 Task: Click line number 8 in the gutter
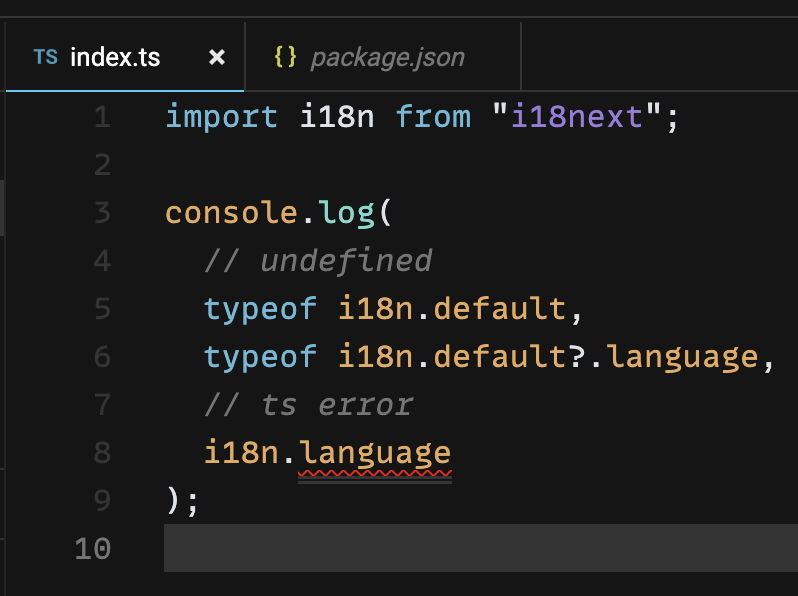[x=102, y=452]
